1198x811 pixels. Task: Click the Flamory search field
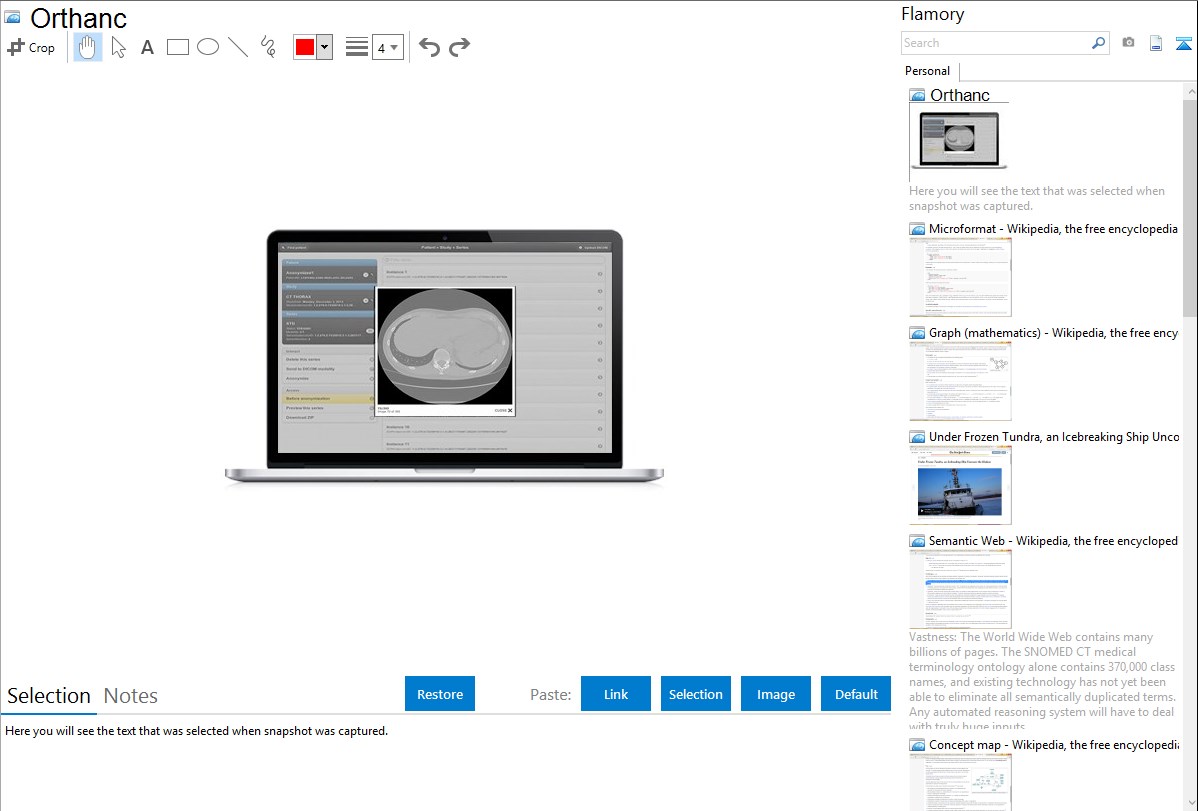[996, 43]
